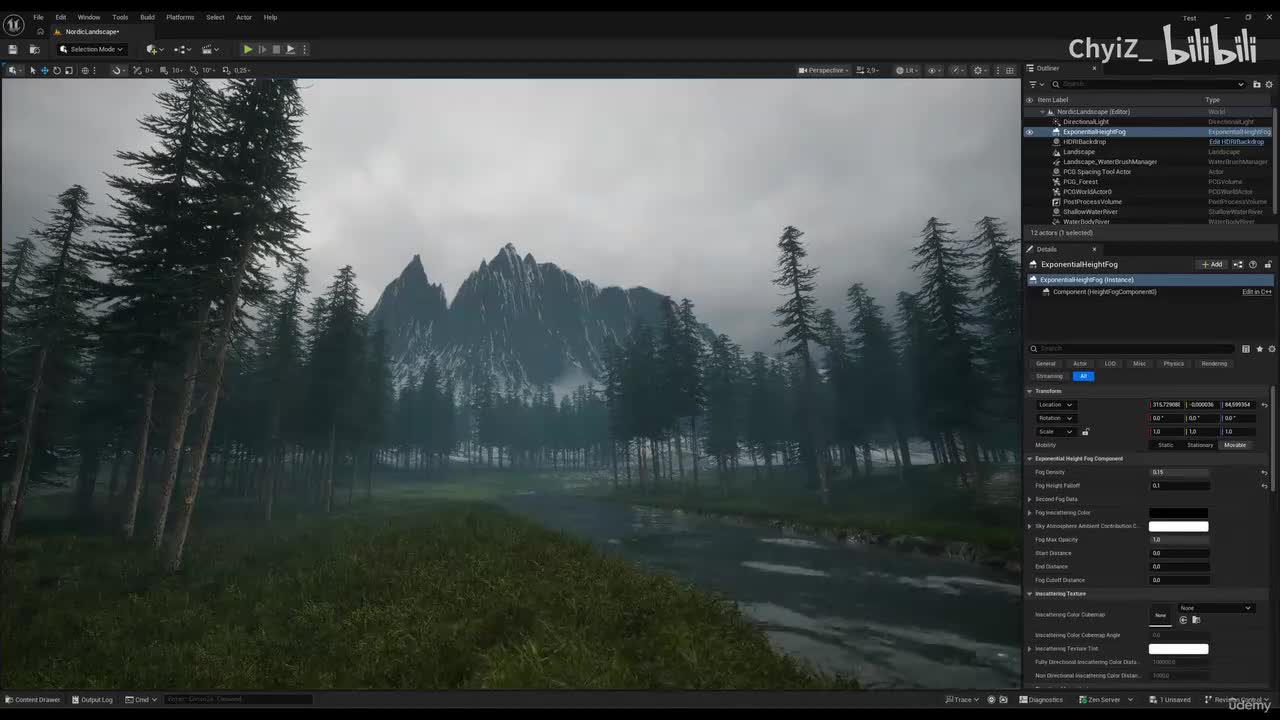Open the Browse content icon next to Save
The height and width of the screenshot is (720, 1280).
coord(34,49)
